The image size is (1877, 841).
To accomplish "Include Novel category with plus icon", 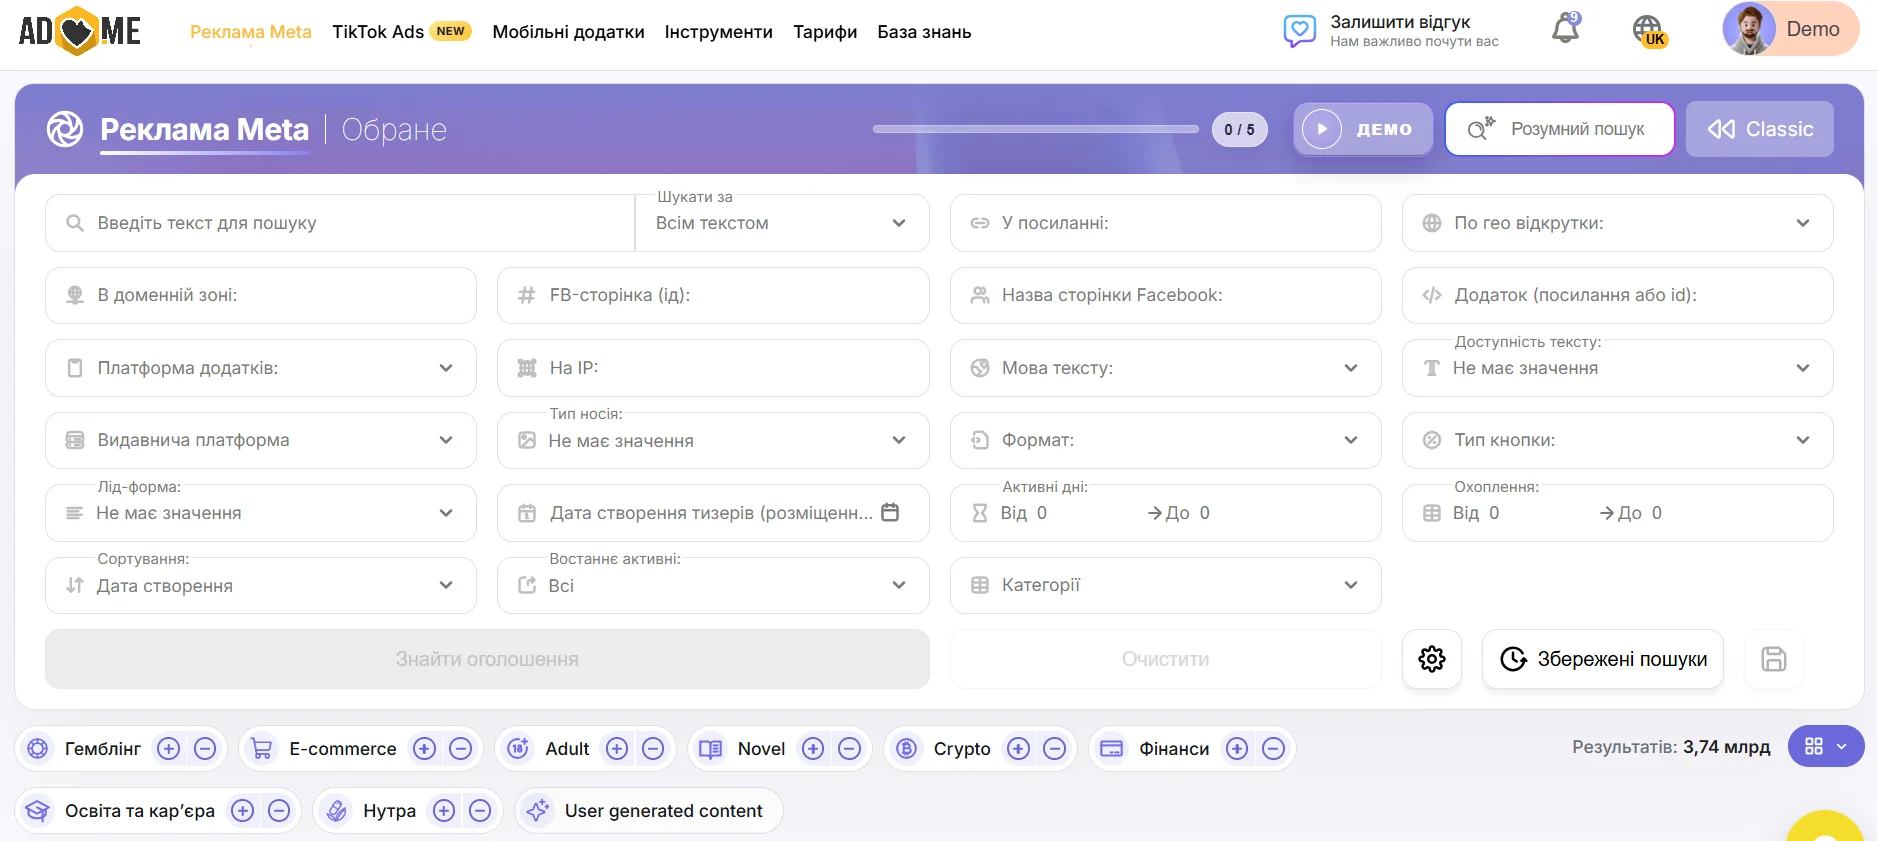I will click(814, 749).
